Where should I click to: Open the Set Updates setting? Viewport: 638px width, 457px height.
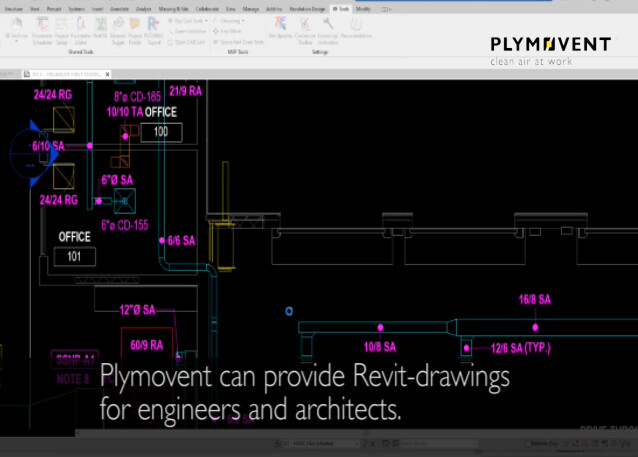click(x=280, y=27)
